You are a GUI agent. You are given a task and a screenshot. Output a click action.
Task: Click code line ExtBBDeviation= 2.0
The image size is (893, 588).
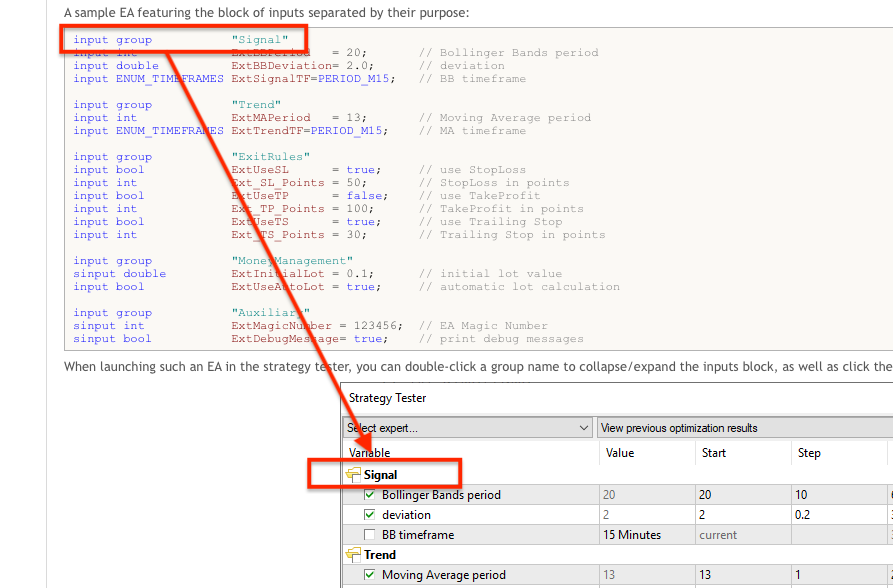(x=302, y=66)
